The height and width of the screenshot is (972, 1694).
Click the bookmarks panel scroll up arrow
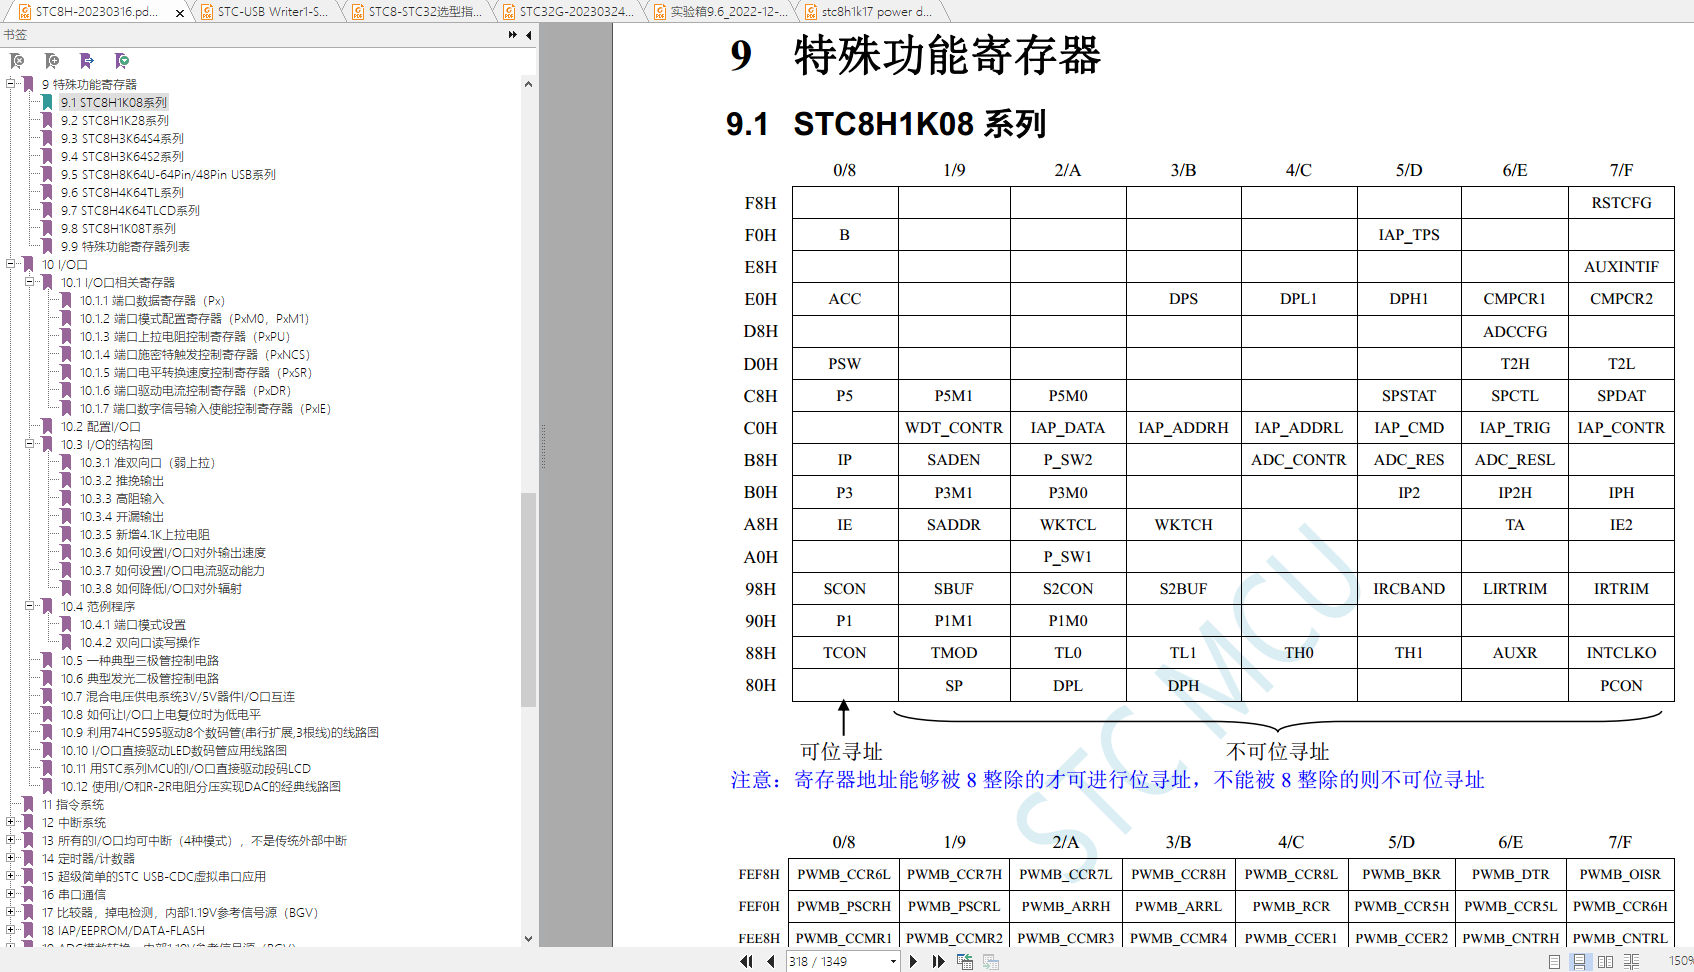pos(528,84)
